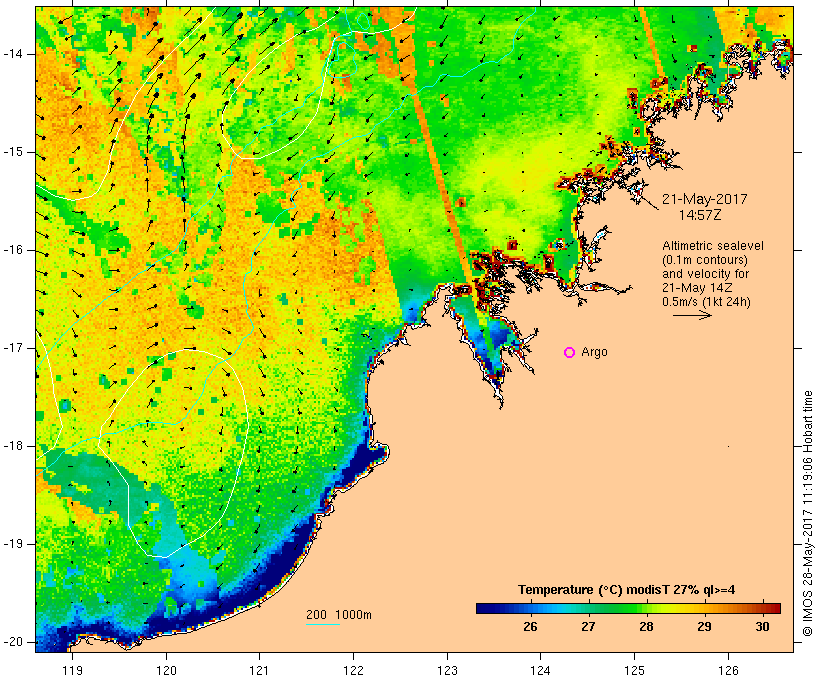Click the latitude label -20
Image resolution: width=820 pixels, height=680 pixels.
coord(12,642)
